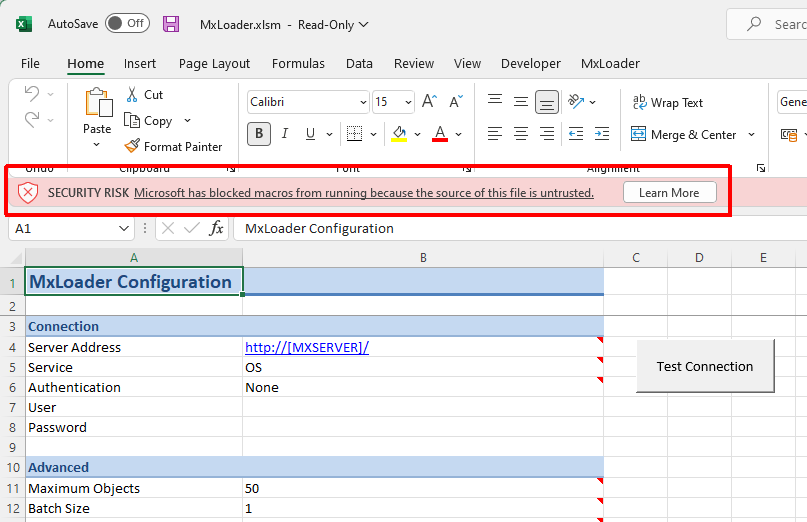Save the workbook with the disk icon
The width and height of the screenshot is (807, 522).
[x=171, y=24]
